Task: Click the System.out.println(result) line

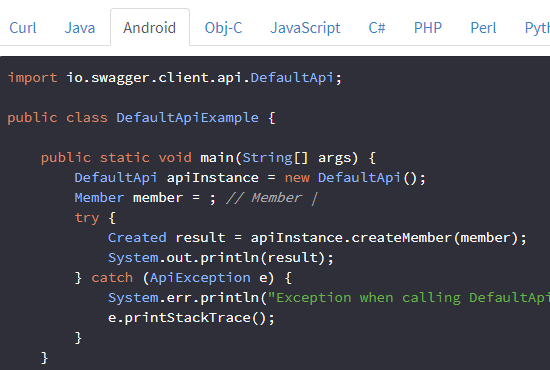Action: coord(221,258)
